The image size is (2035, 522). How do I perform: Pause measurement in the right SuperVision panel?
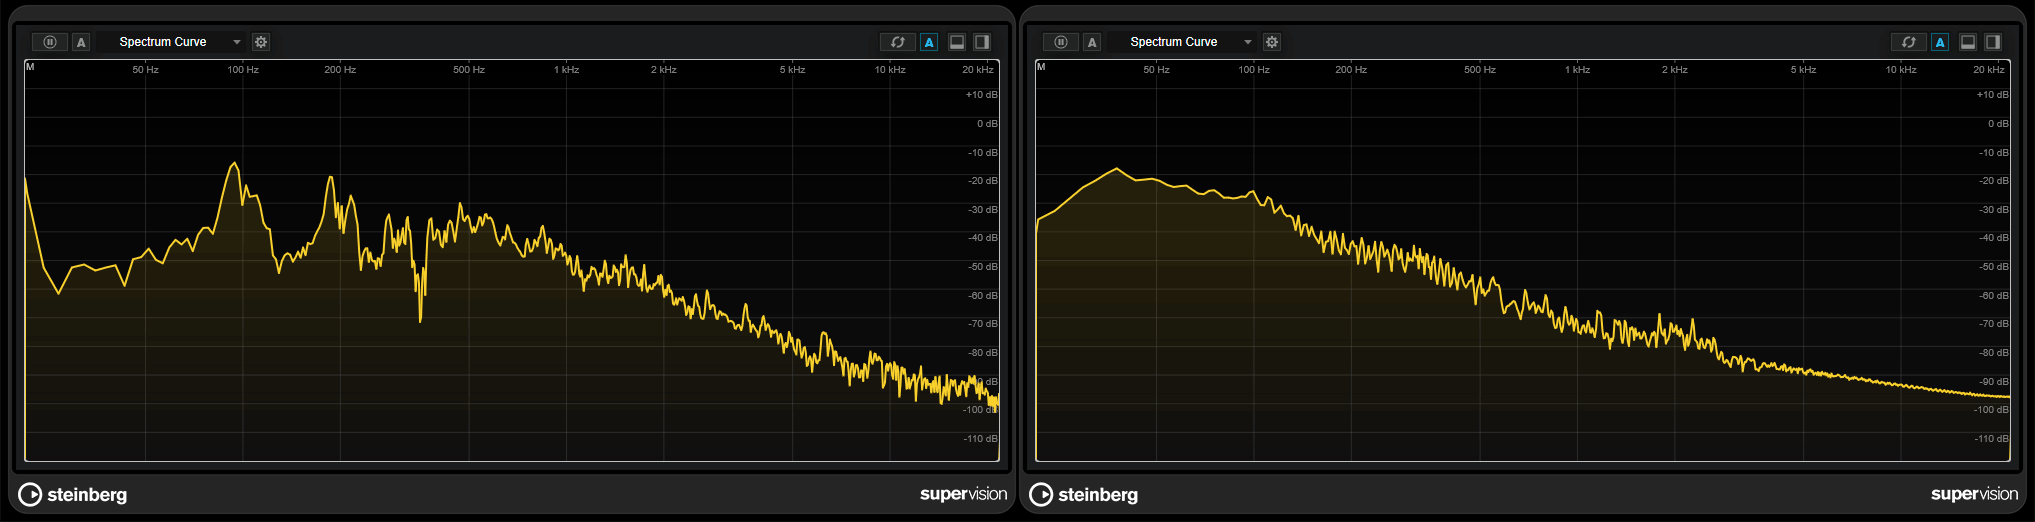pos(1061,42)
